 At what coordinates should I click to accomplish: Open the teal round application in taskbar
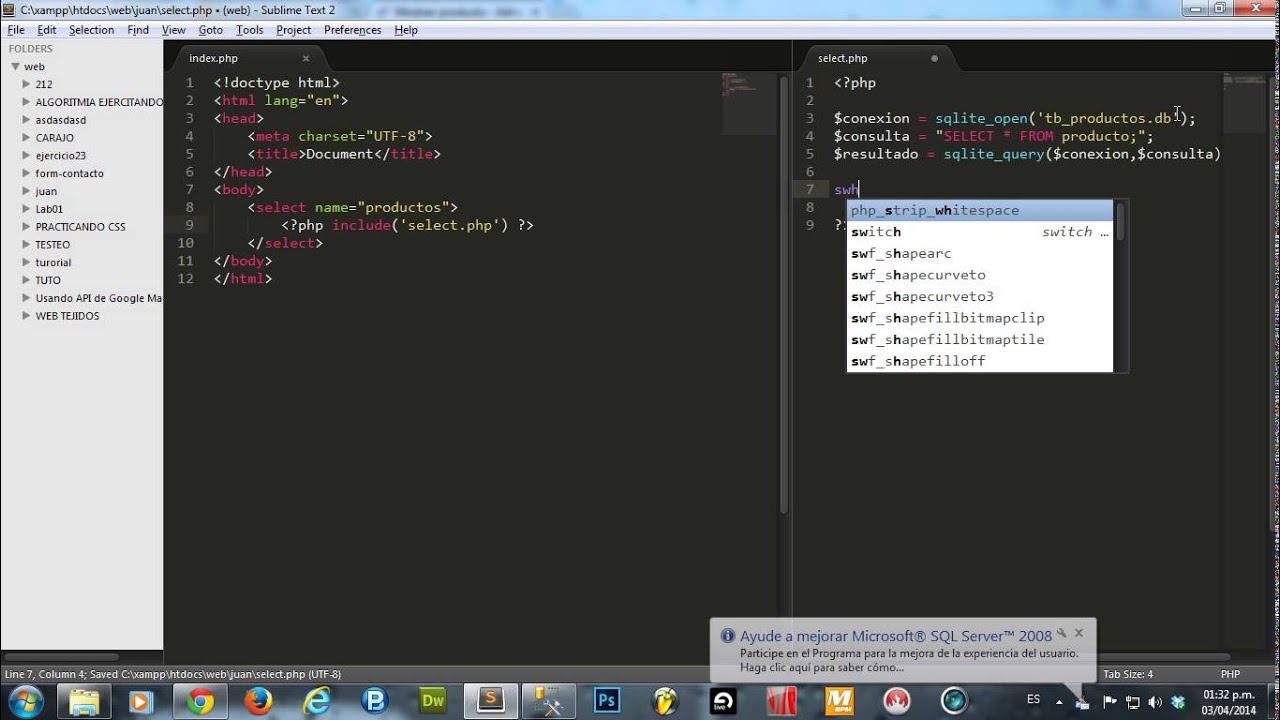[x=955, y=701]
